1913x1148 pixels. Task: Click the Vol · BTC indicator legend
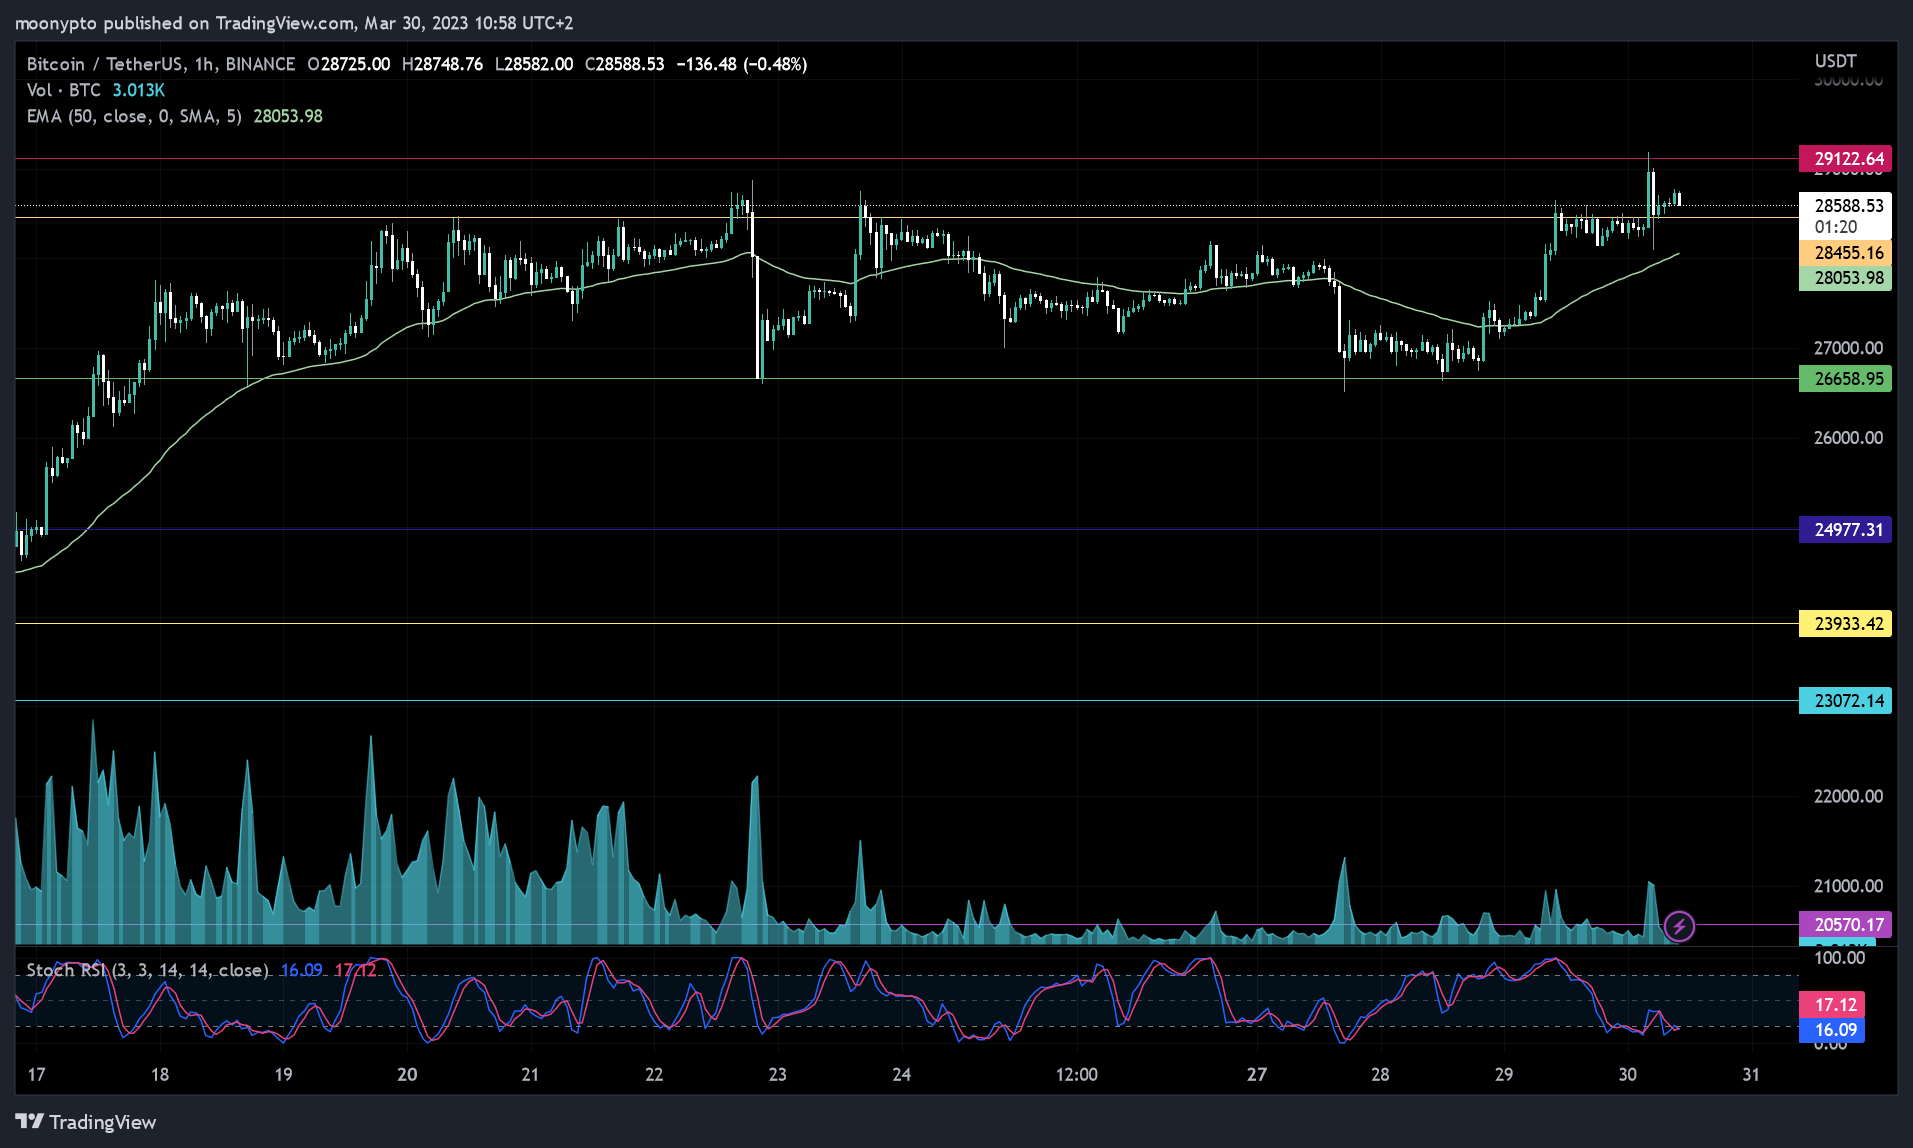(x=64, y=90)
